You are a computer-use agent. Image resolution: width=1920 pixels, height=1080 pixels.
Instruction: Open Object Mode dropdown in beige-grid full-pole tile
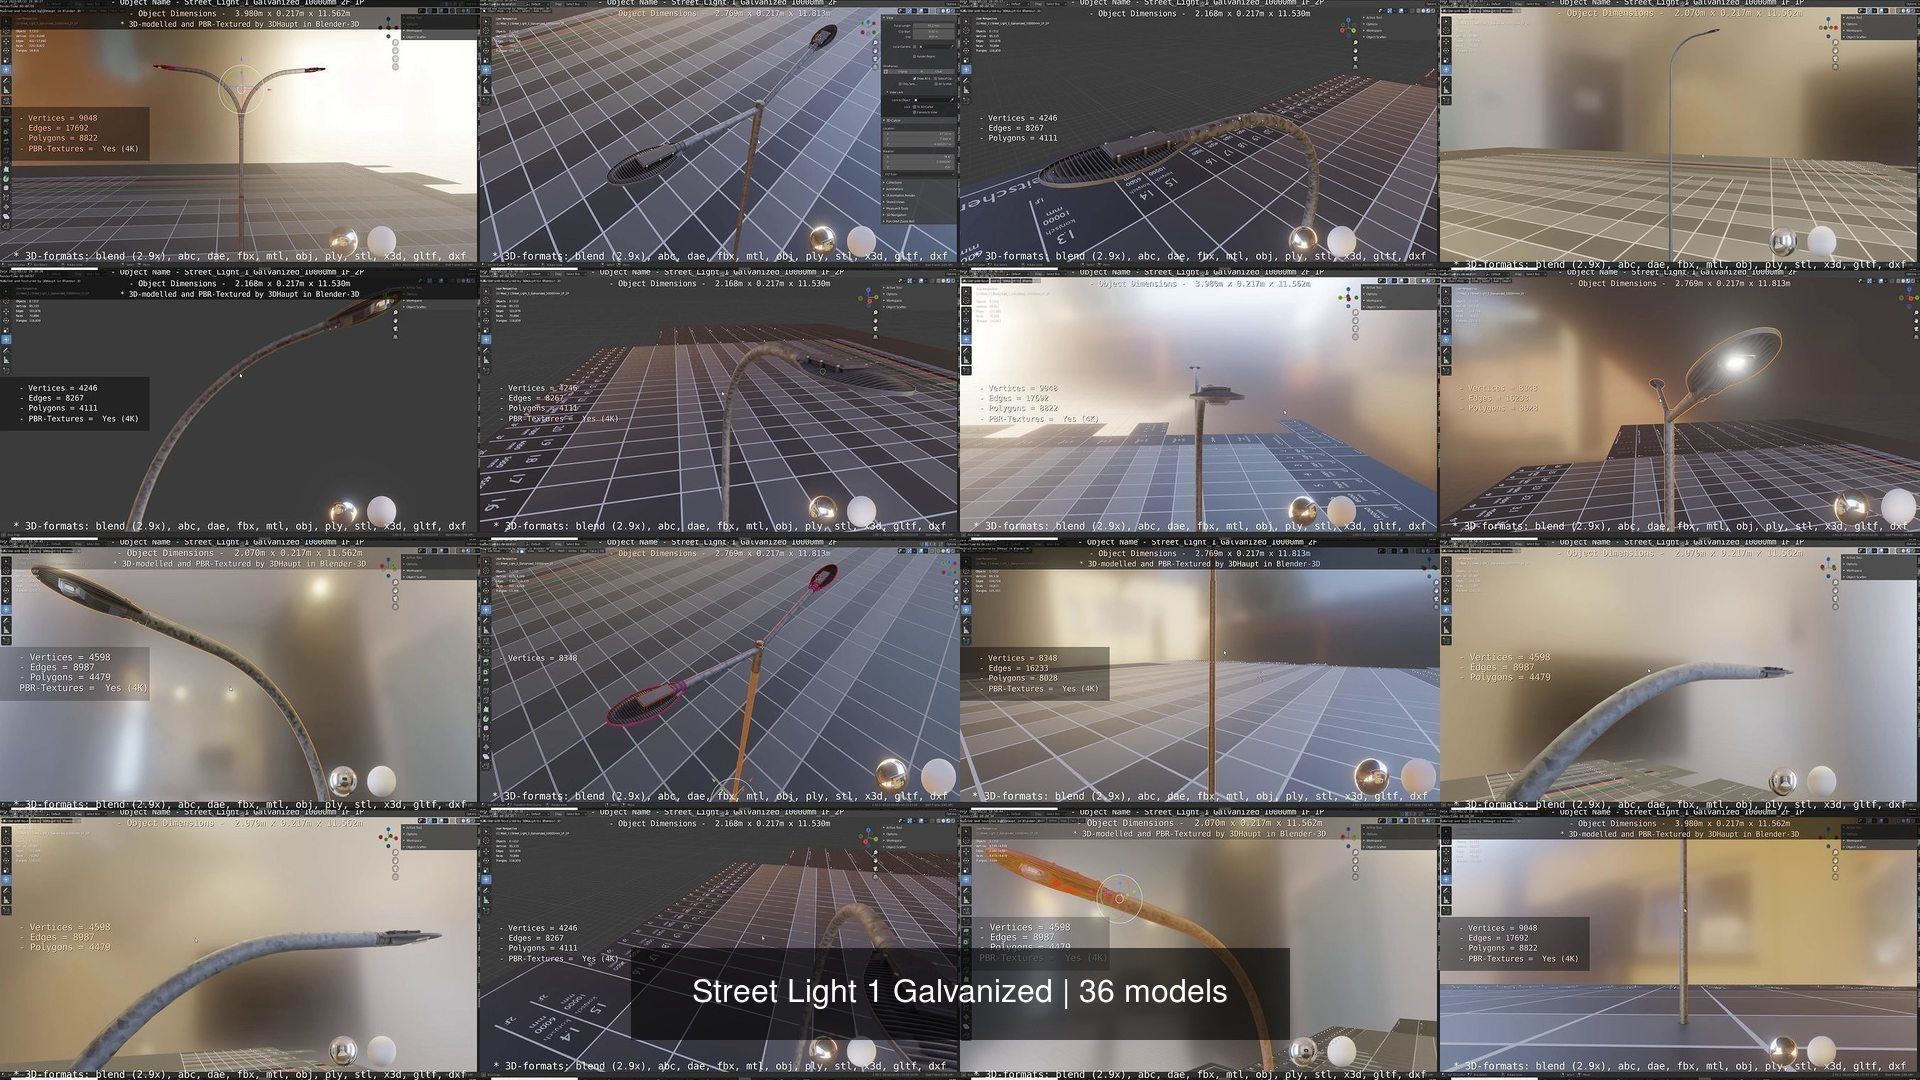[1455, 10]
